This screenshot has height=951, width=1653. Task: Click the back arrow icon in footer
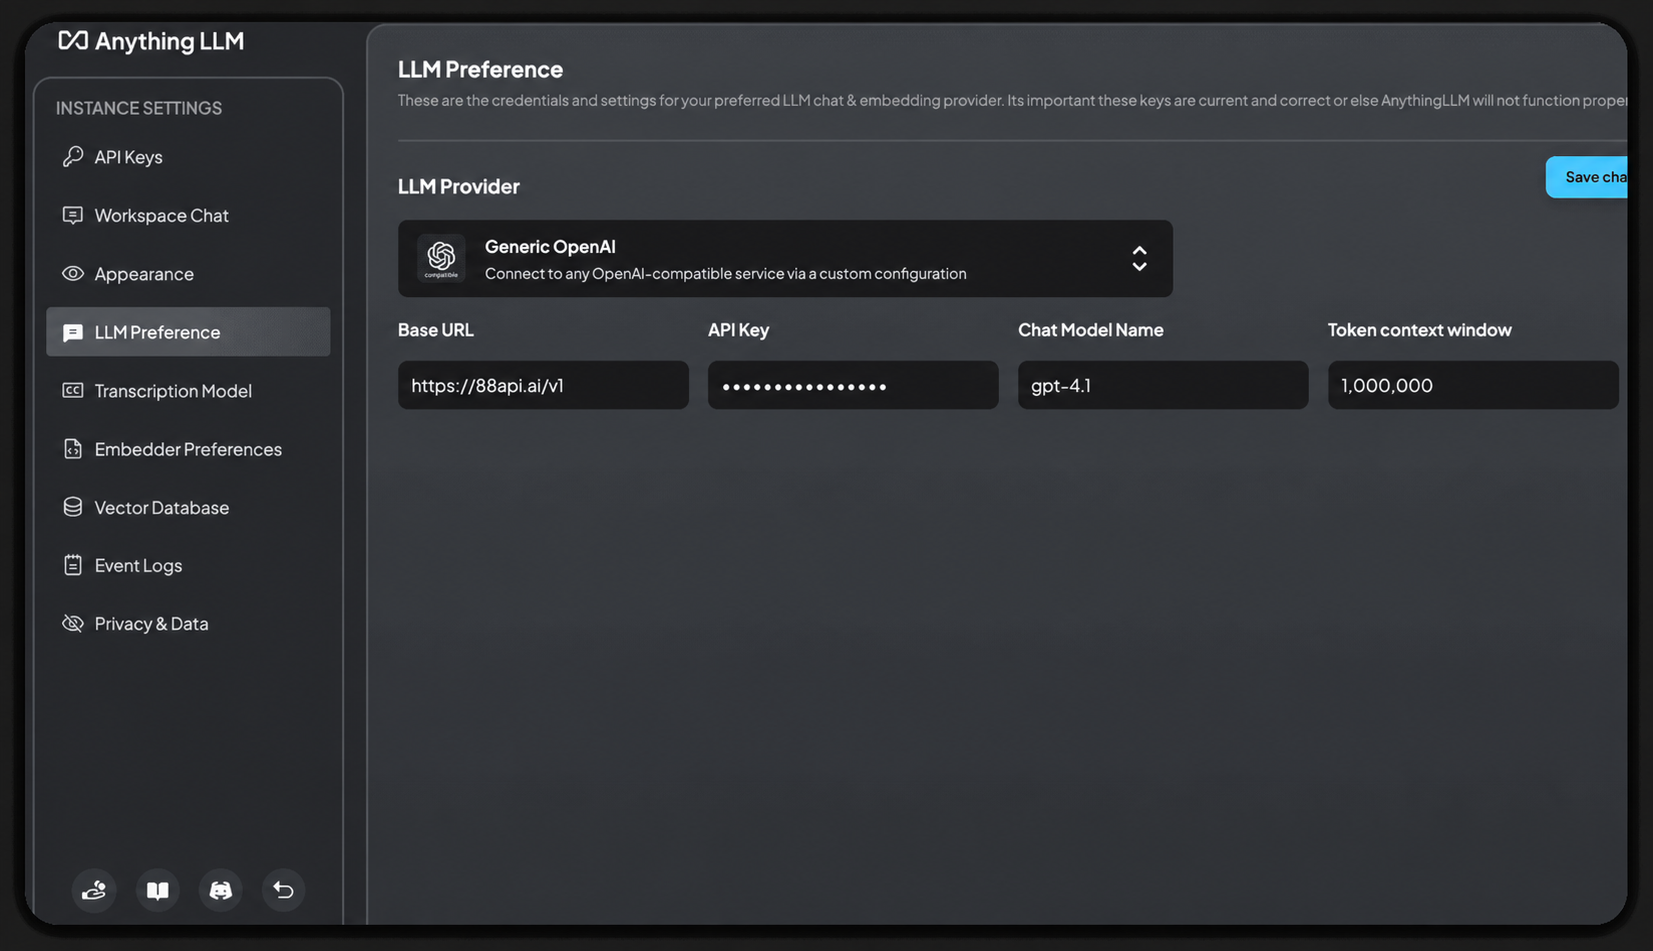pos(284,890)
